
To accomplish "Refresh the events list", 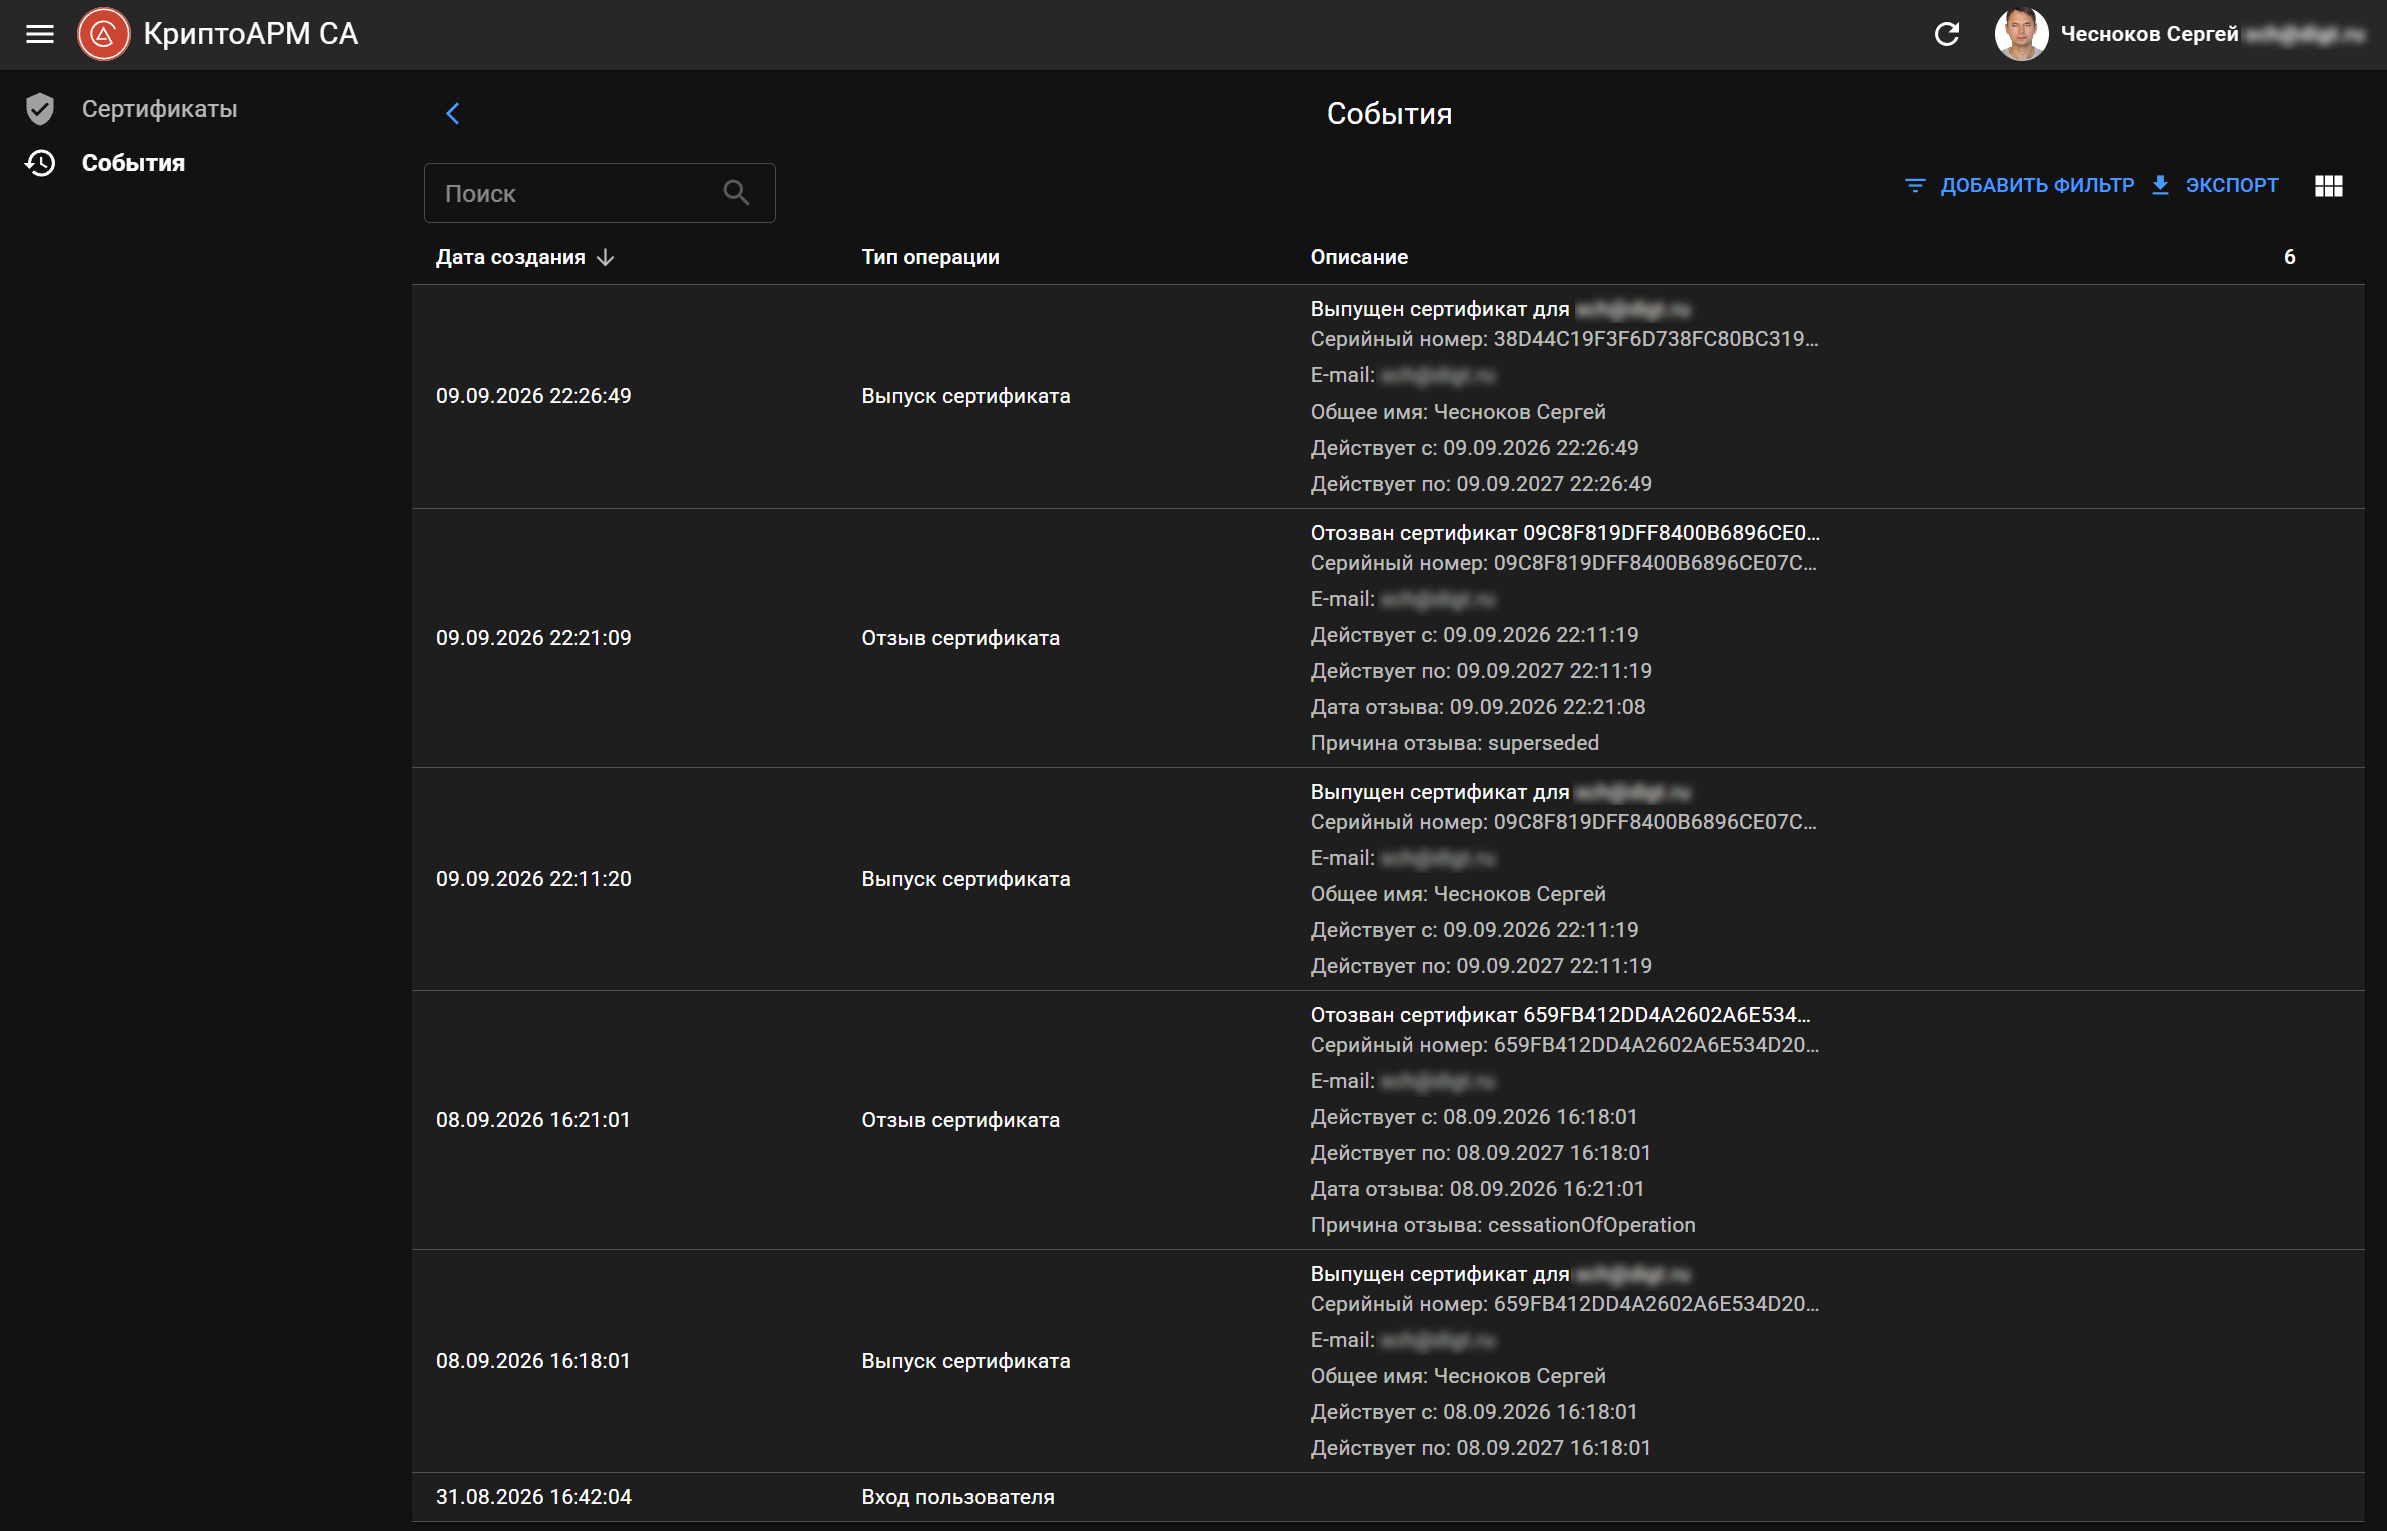I will click(1946, 34).
